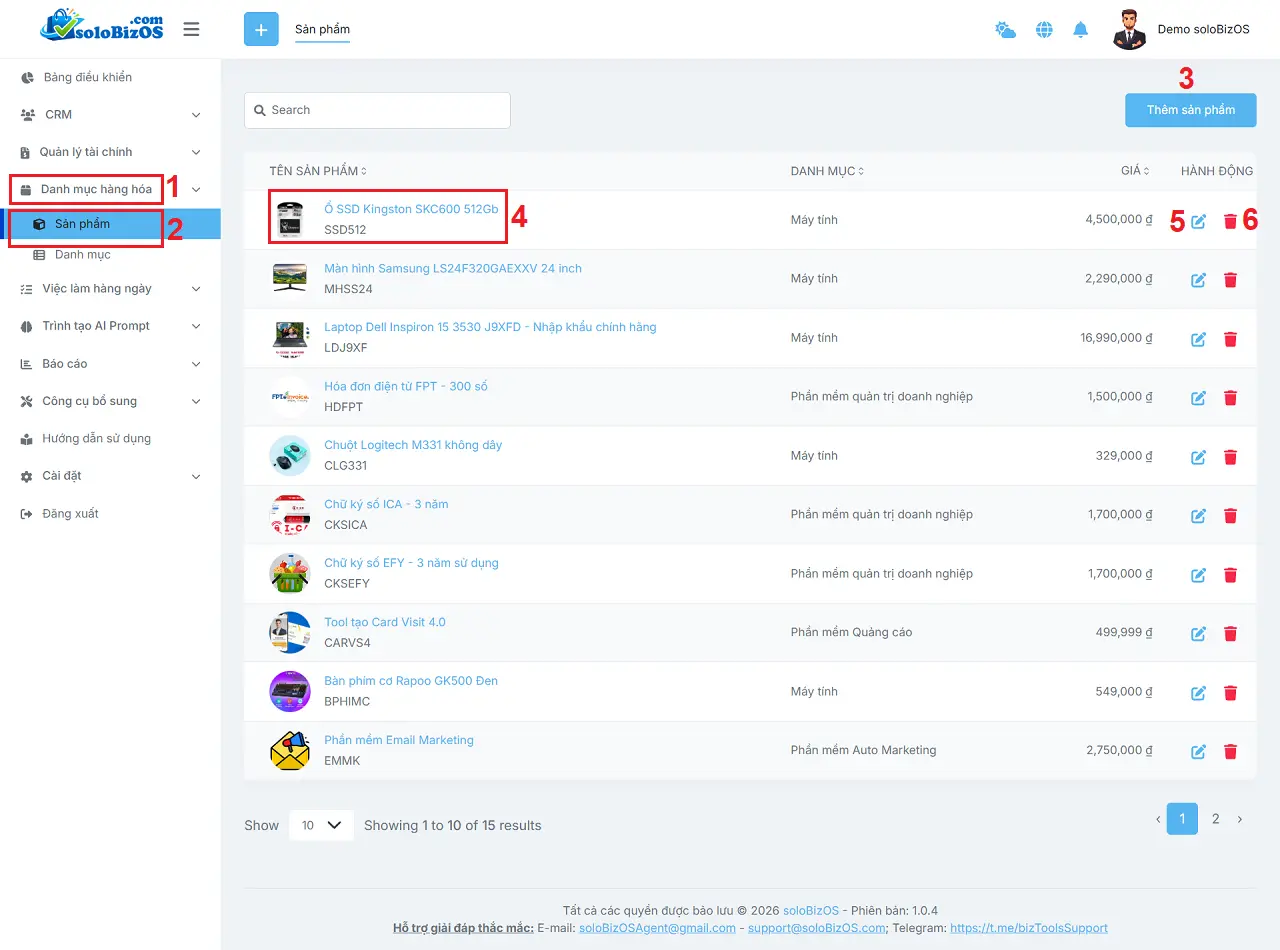
Task: Expand the Báo cáo menu
Action: click(x=110, y=364)
